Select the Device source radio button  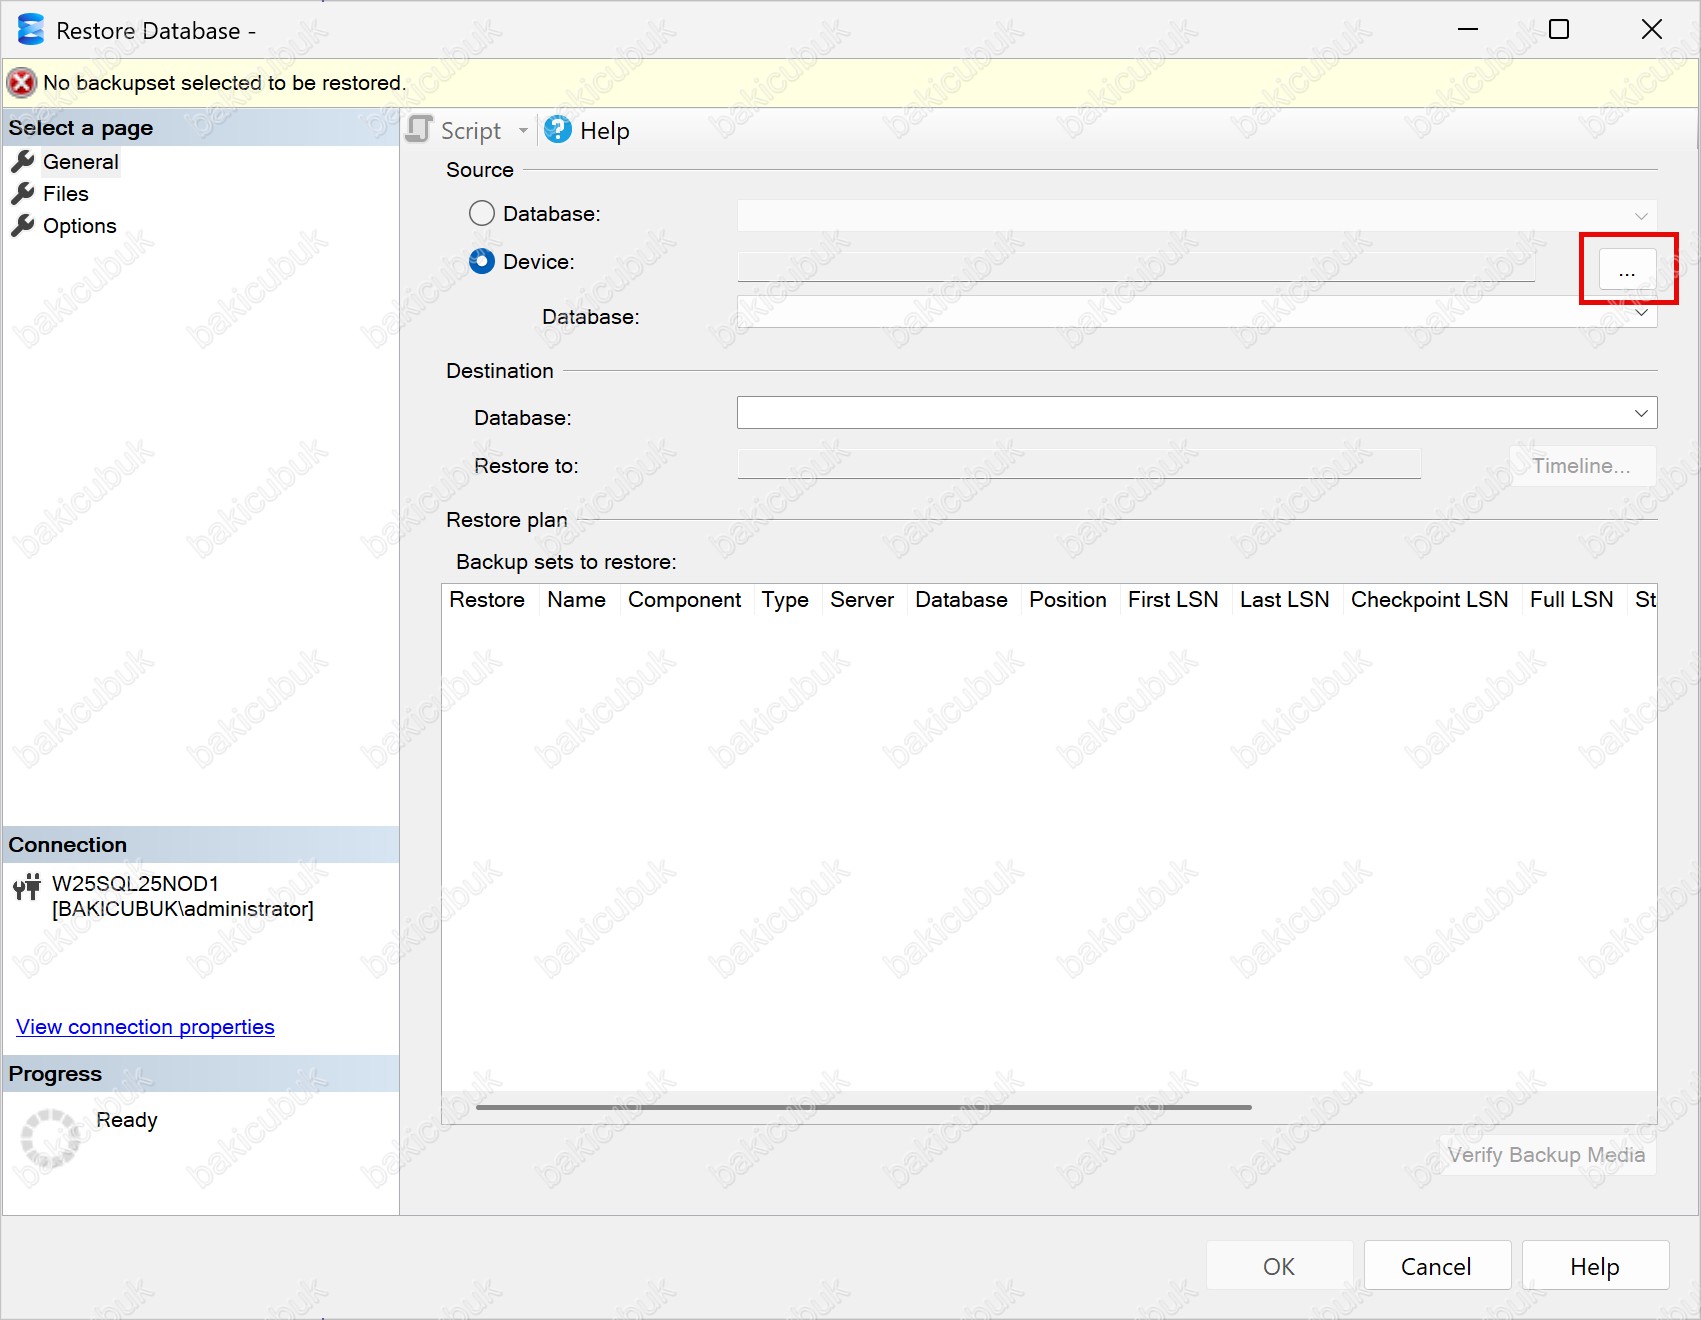click(482, 262)
